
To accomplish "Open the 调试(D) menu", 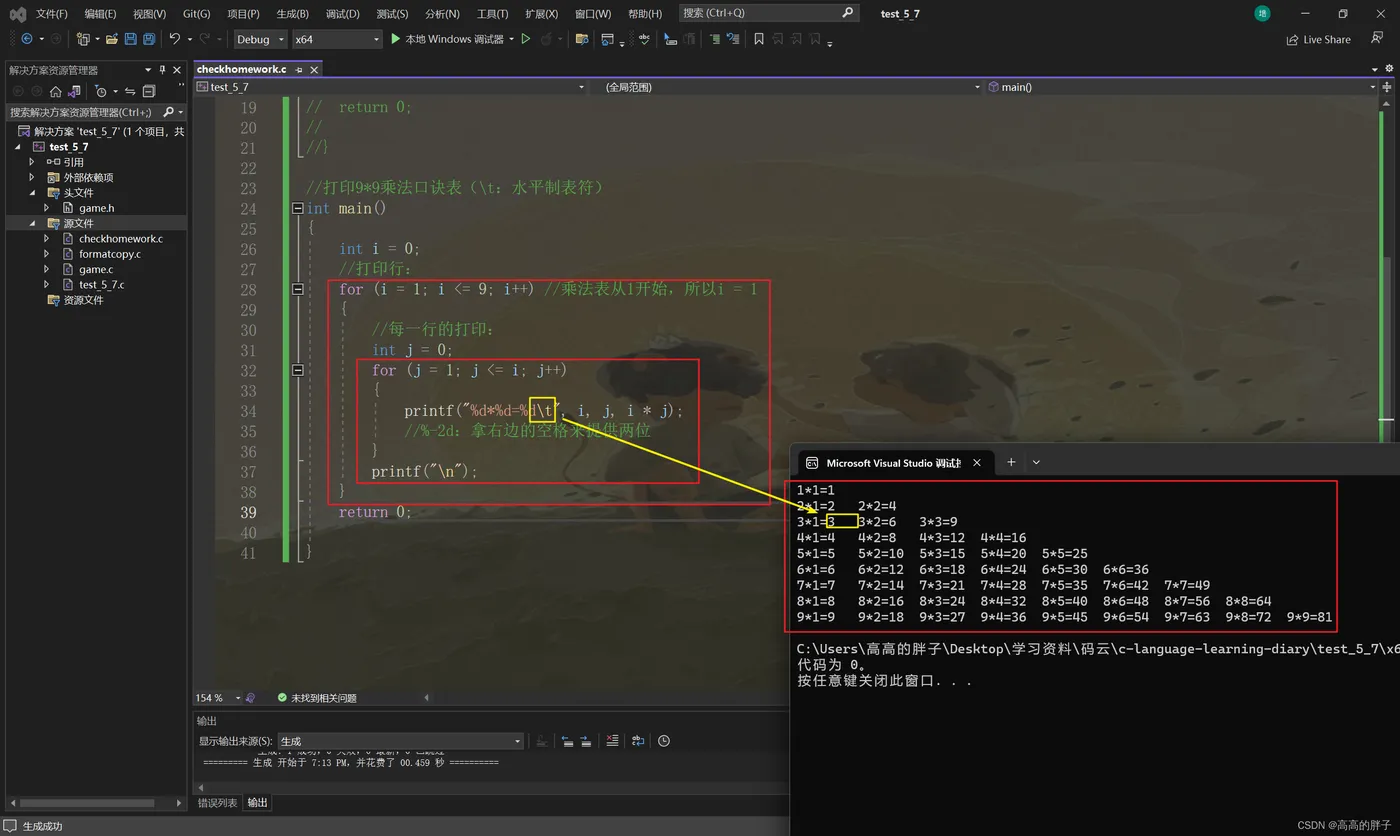I will tap(342, 13).
